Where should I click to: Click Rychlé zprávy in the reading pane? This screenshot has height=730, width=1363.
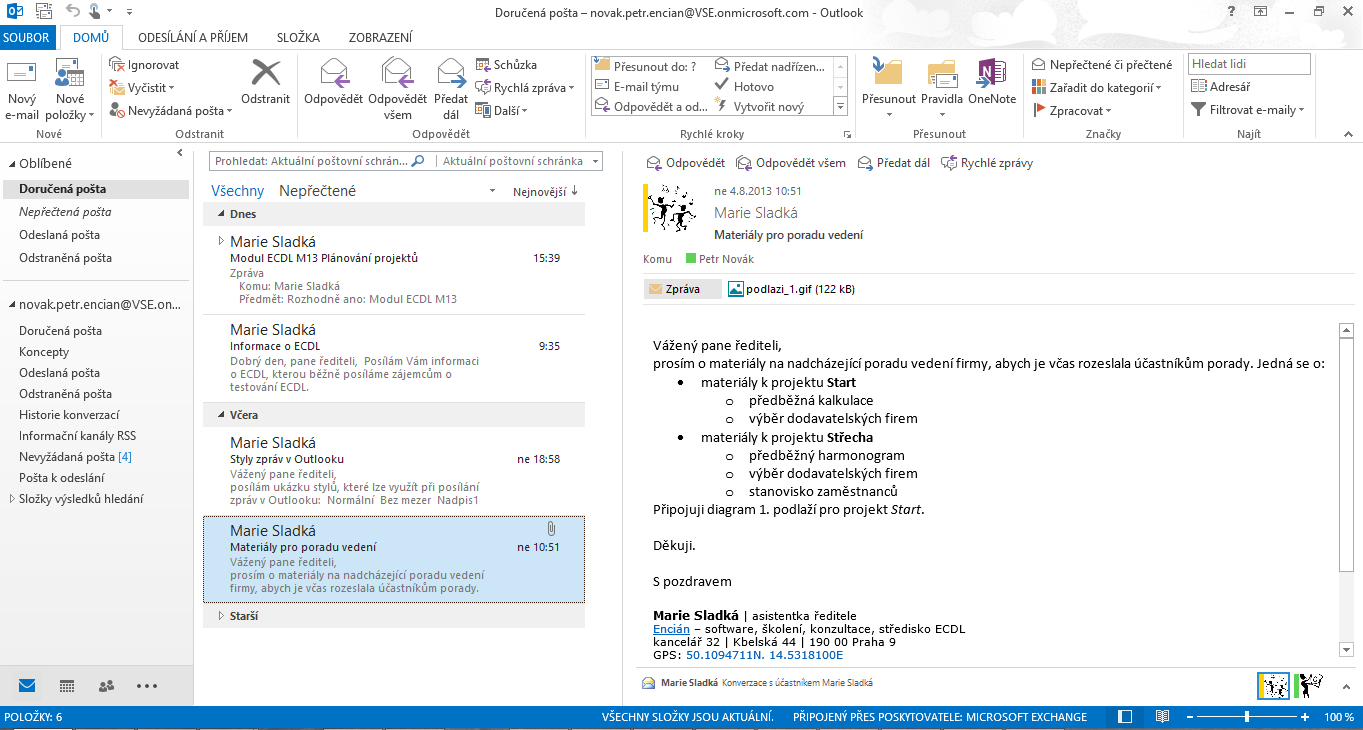coord(987,163)
